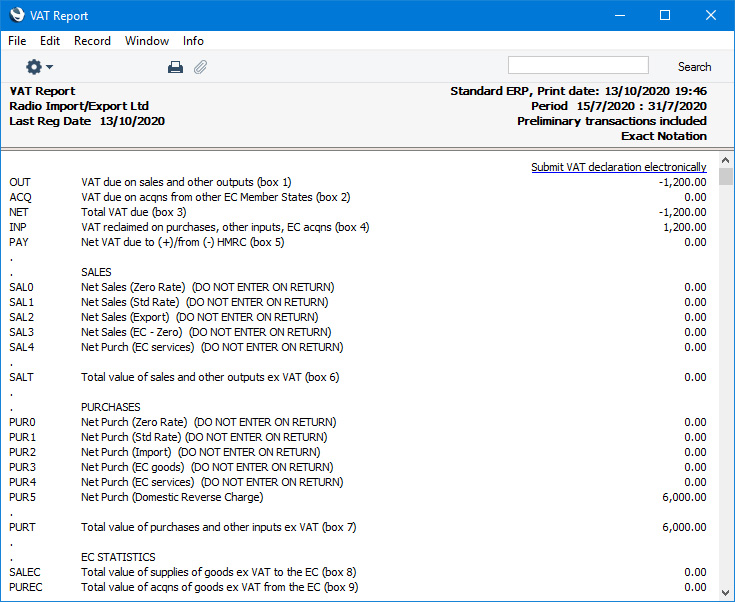Click the 'Radio Import/Export Ltd' company name

coord(79,106)
